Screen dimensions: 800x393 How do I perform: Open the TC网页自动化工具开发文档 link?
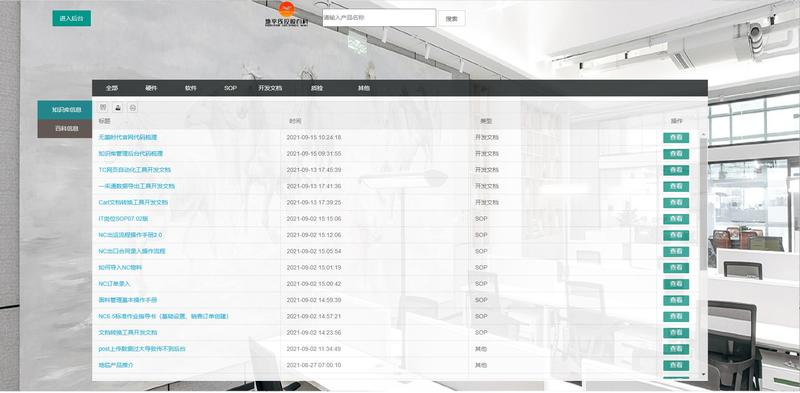pos(135,169)
